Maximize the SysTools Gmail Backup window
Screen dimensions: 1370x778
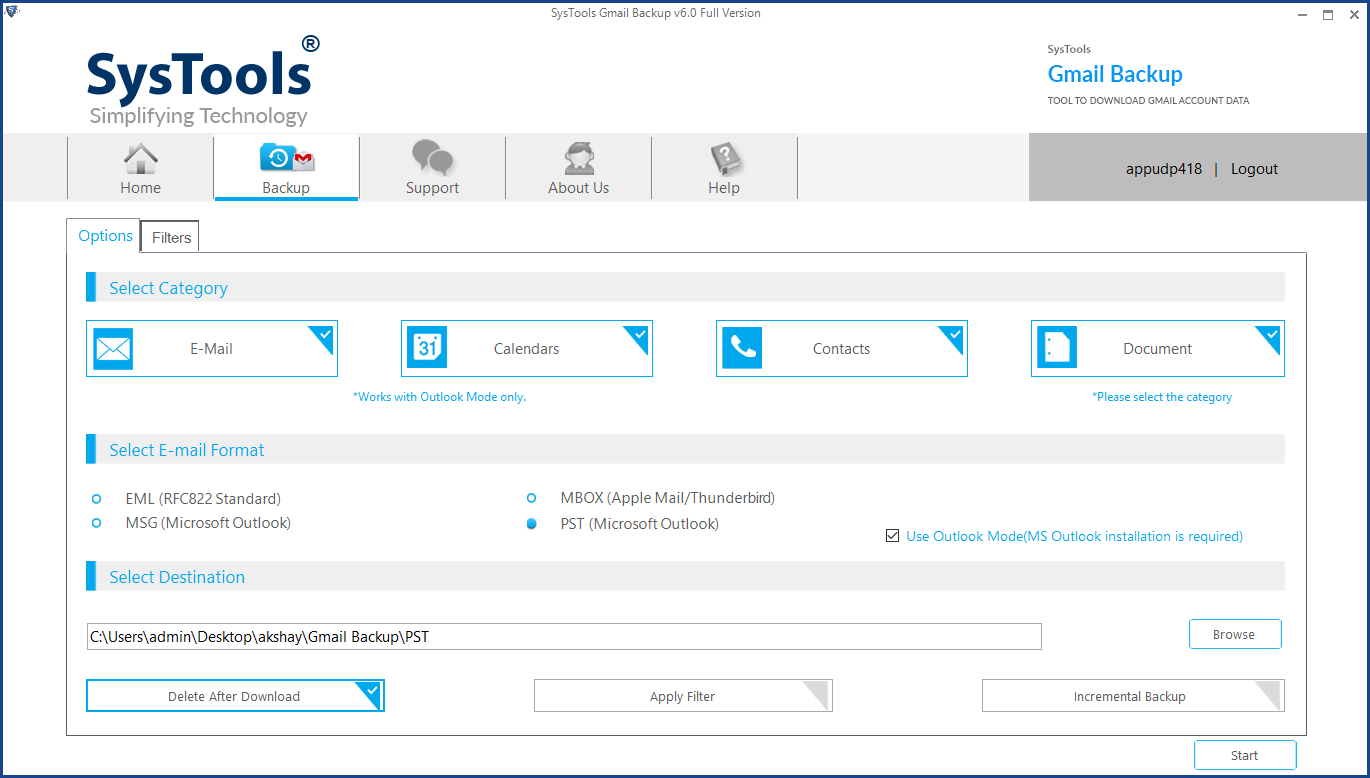coord(1328,14)
